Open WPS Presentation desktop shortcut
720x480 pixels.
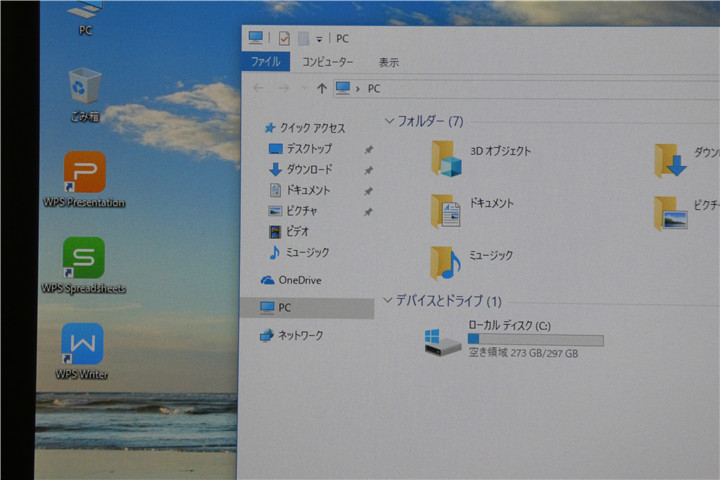point(84,173)
